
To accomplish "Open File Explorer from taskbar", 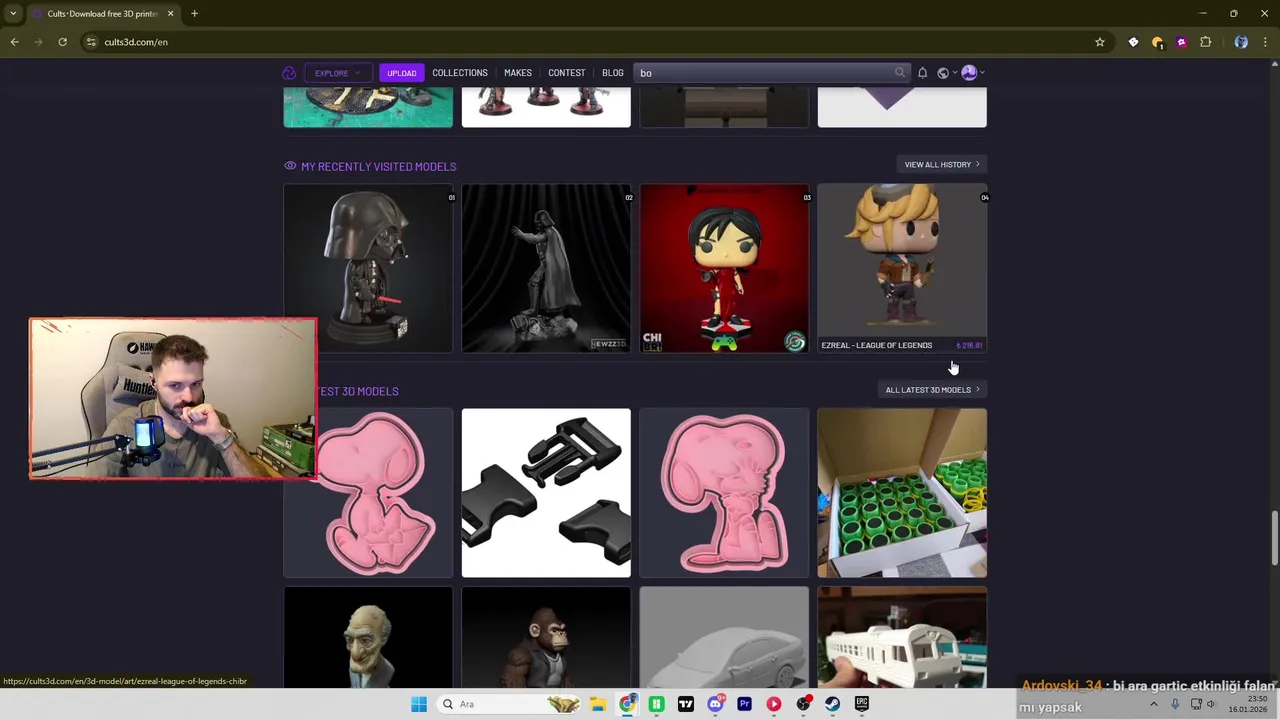I will [x=597, y=704].
